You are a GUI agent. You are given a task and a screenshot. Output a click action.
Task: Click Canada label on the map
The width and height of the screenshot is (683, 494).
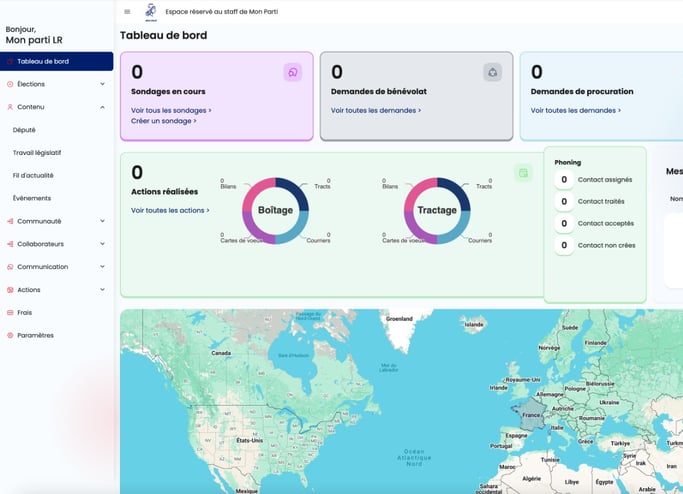click(x=221, y=353)
